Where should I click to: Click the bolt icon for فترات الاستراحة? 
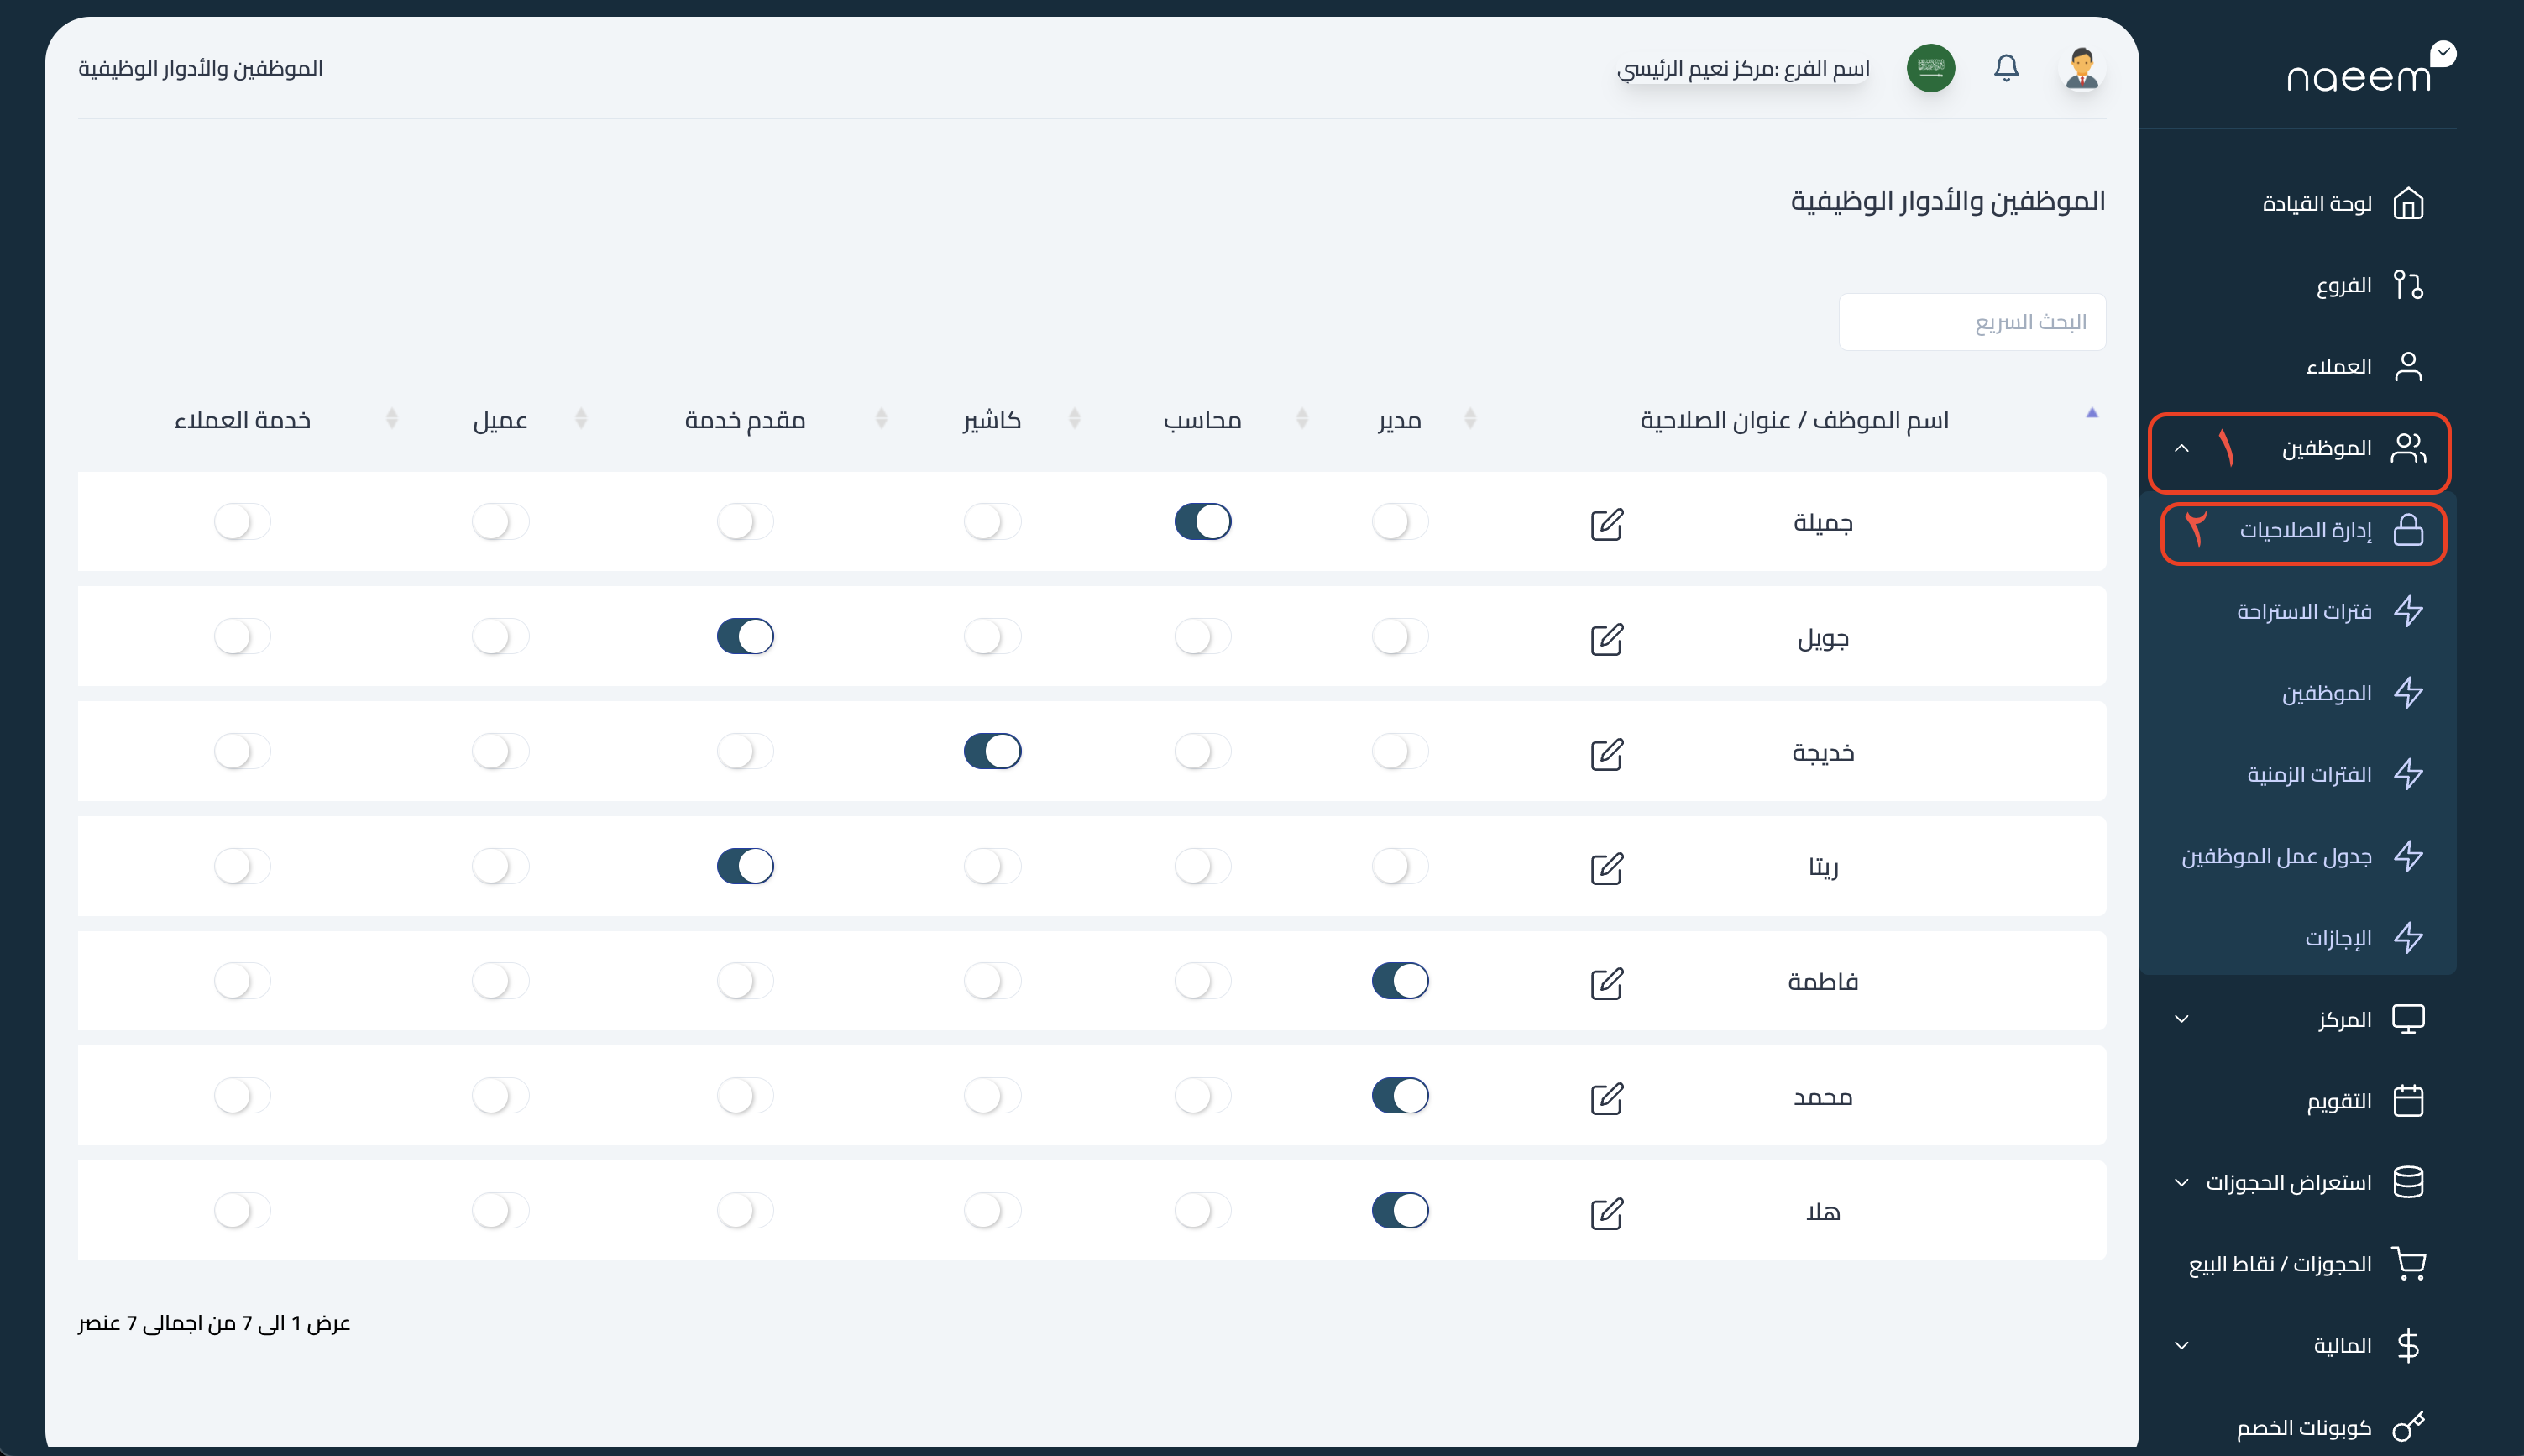(2408, 611)
